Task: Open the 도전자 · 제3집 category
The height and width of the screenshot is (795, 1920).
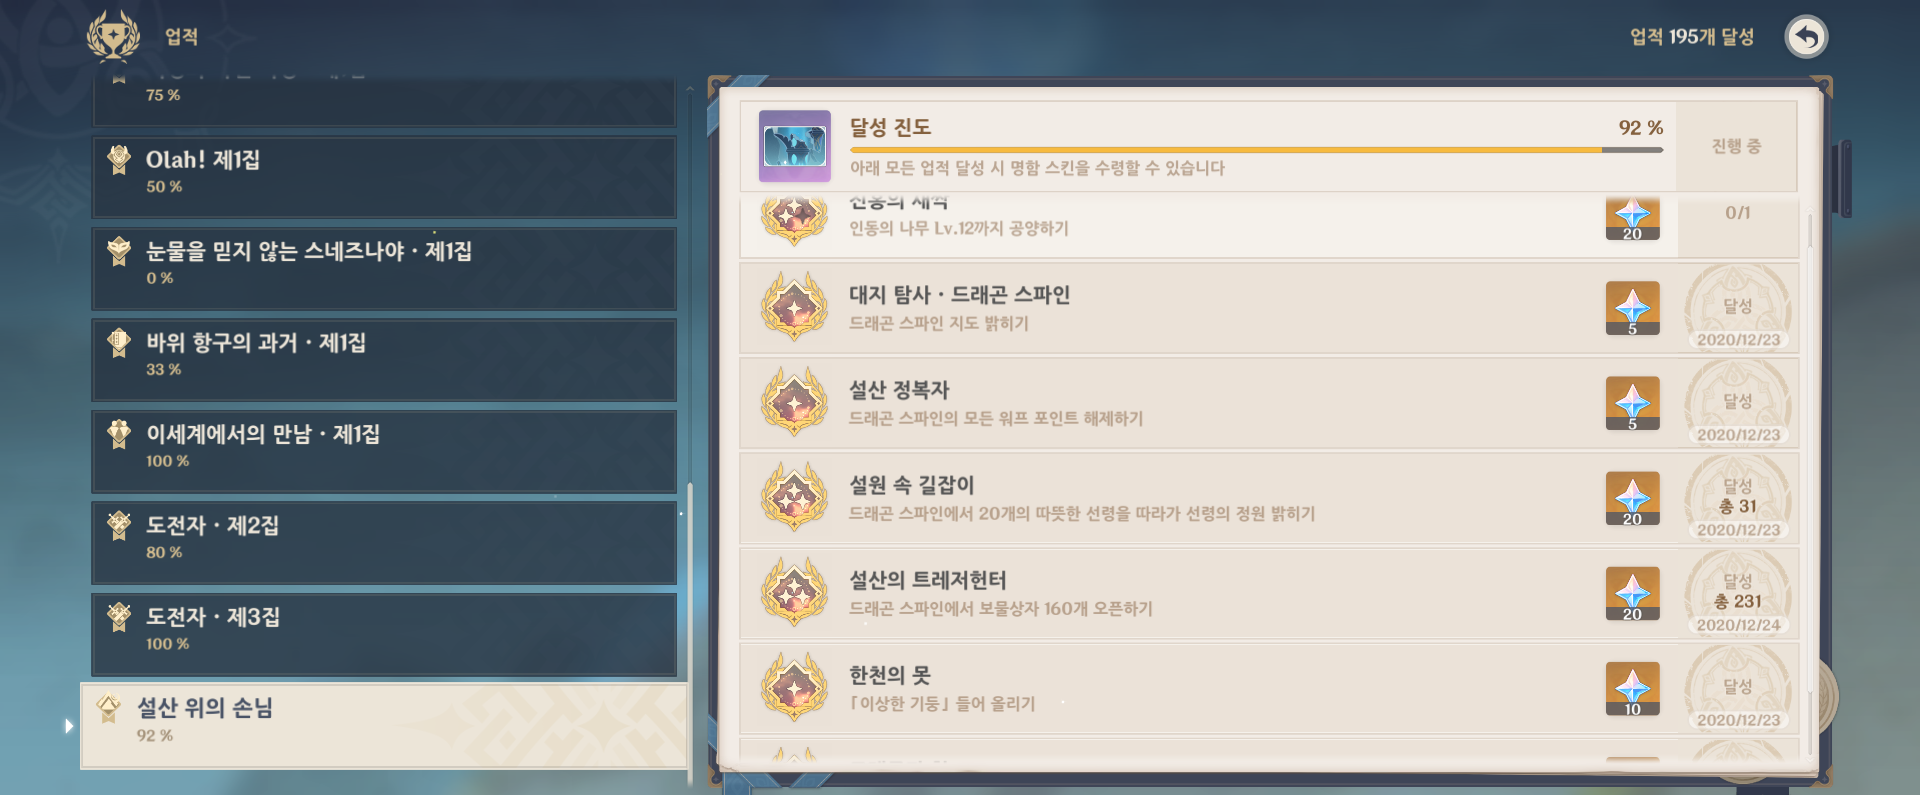Action: (384, 634)
